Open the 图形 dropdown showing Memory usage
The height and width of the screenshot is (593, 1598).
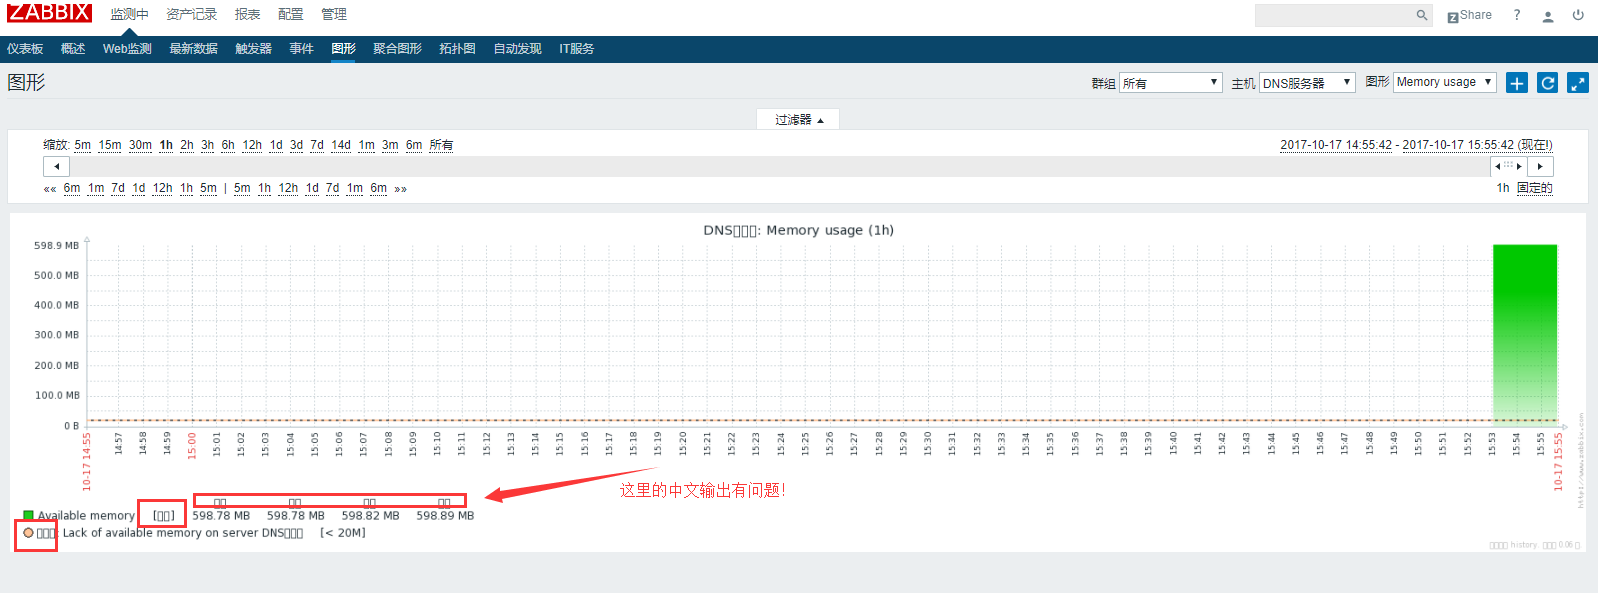click(x=1445, y=82)
